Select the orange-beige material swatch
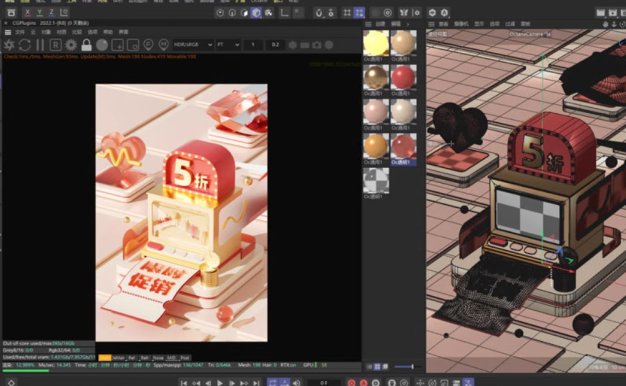Screen dimensions: 626x386 [404, 43]
